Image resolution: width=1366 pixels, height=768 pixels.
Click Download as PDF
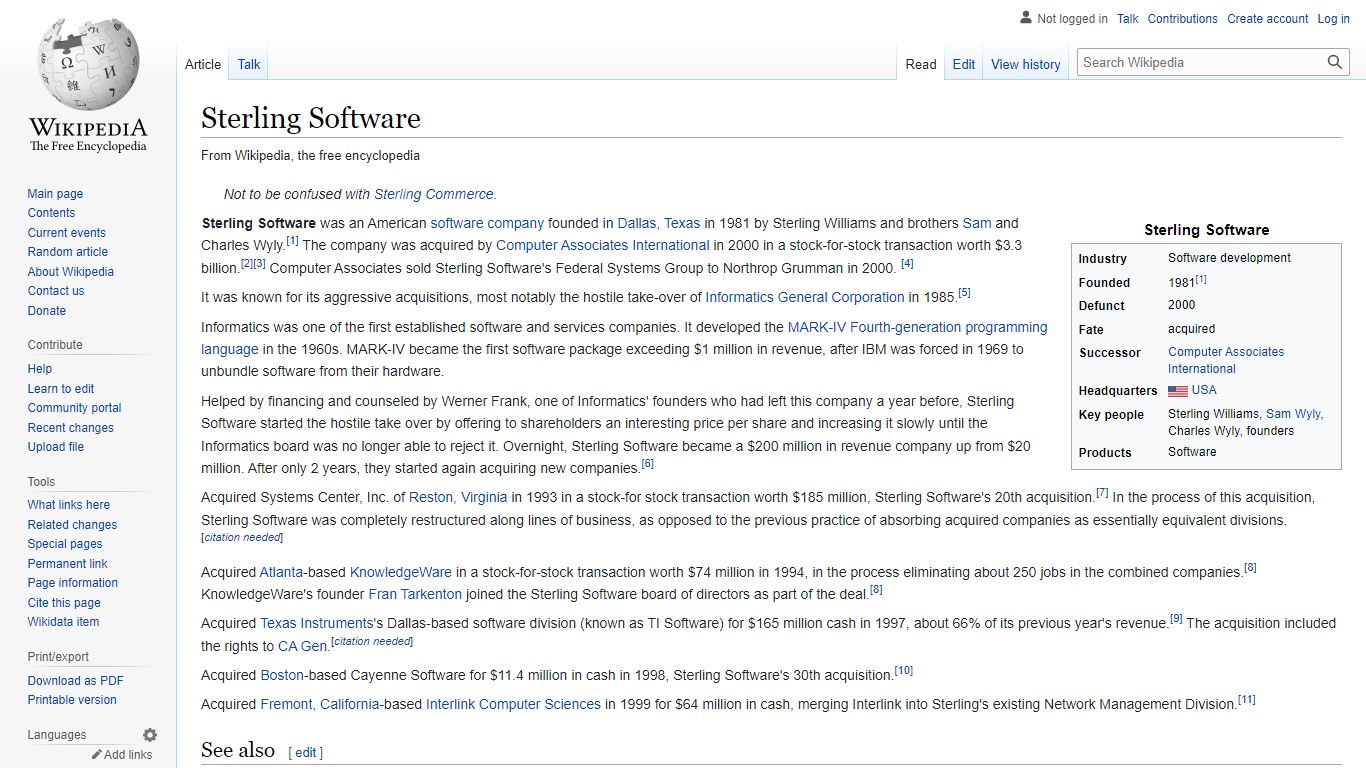click(x=76, y=681)
